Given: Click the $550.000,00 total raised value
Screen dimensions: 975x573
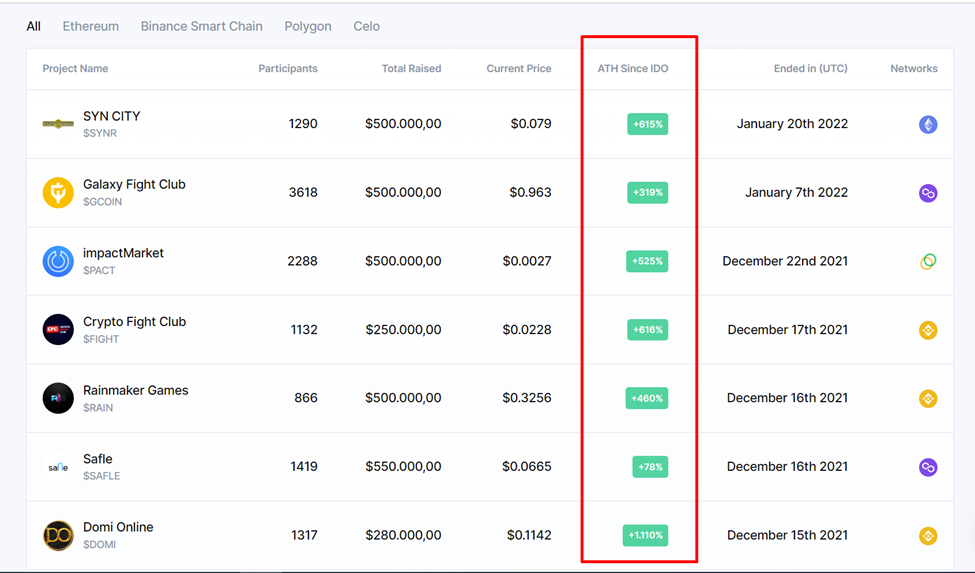Looking at the screenshot, I should point(404,466).
